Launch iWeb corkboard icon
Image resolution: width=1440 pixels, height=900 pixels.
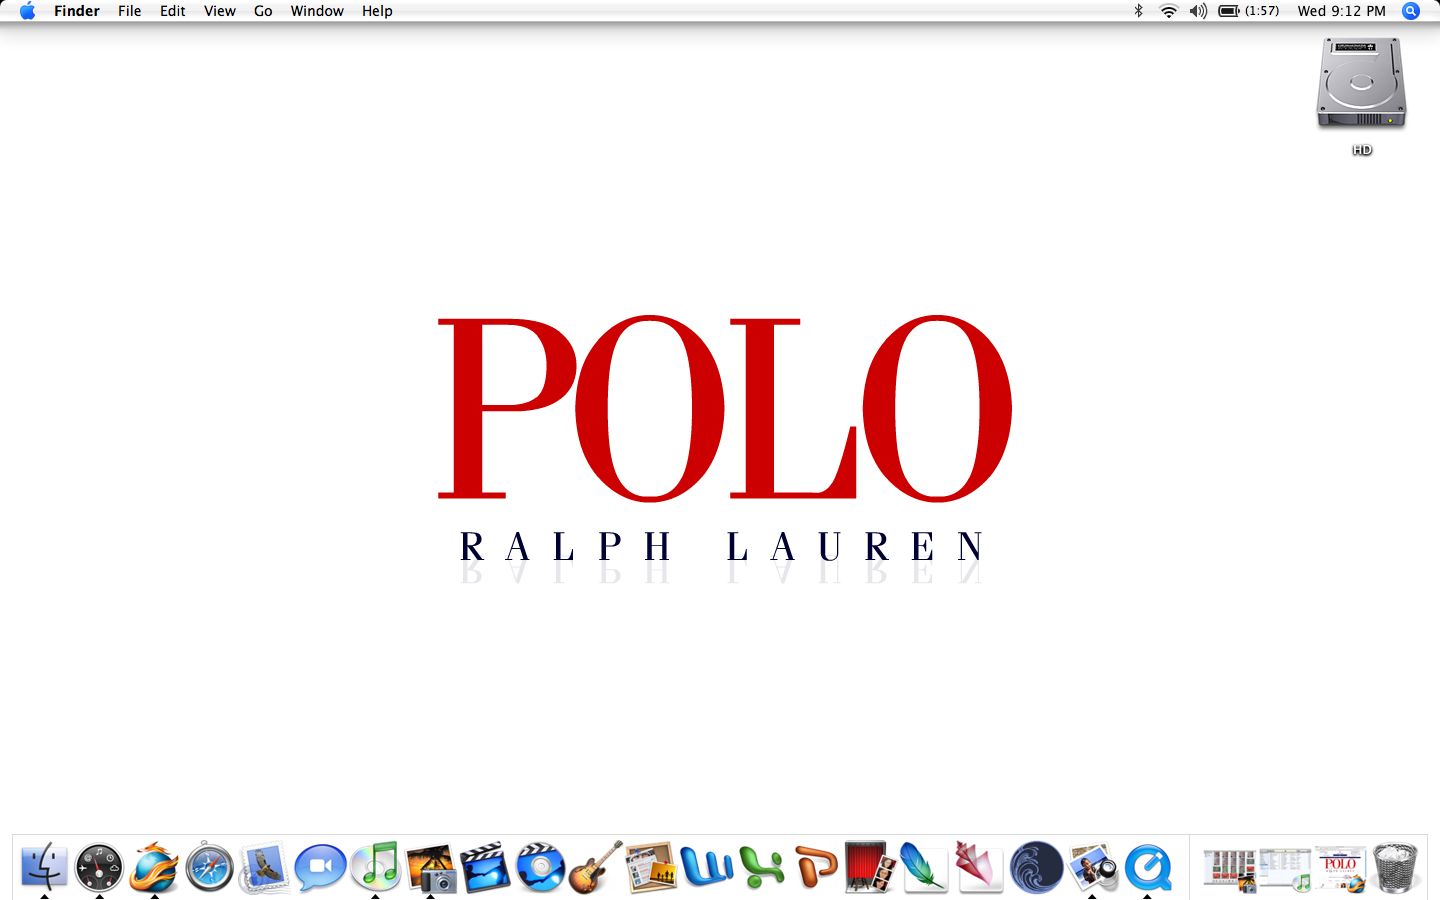coord(651,867)
